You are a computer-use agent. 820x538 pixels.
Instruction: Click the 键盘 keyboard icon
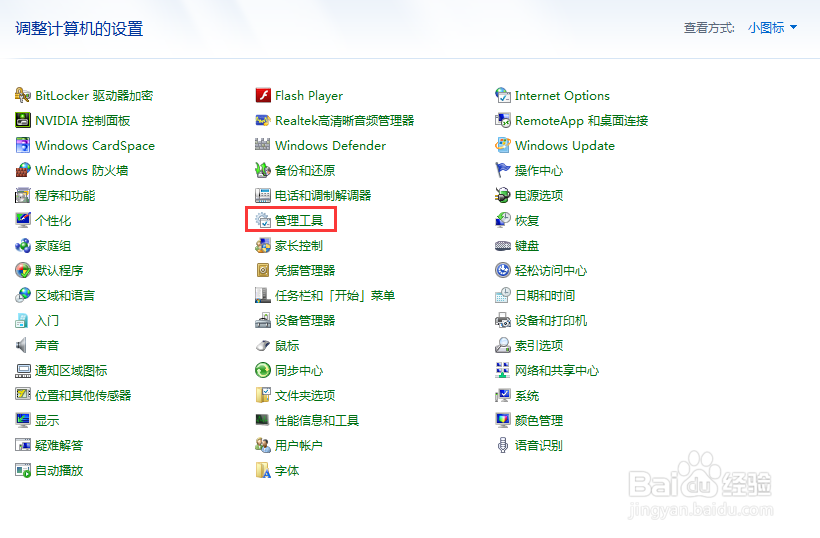[x=503, y=246]
